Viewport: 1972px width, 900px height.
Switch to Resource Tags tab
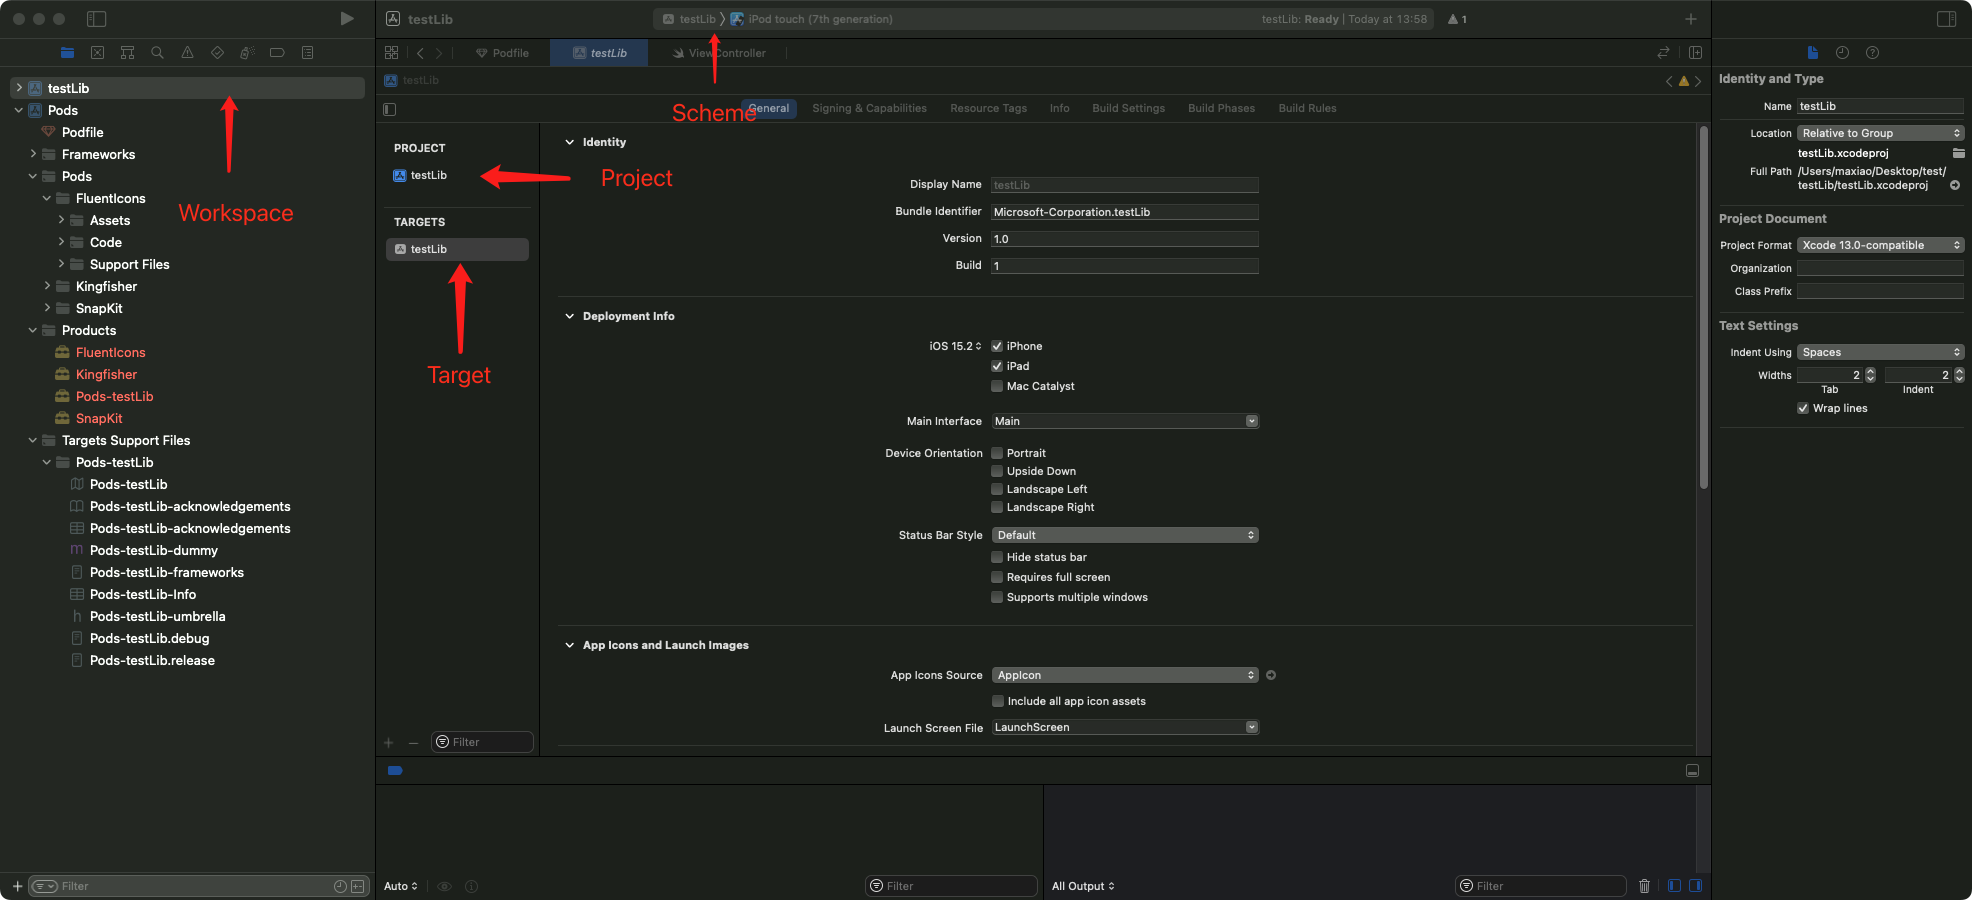[x=988, y=108]
